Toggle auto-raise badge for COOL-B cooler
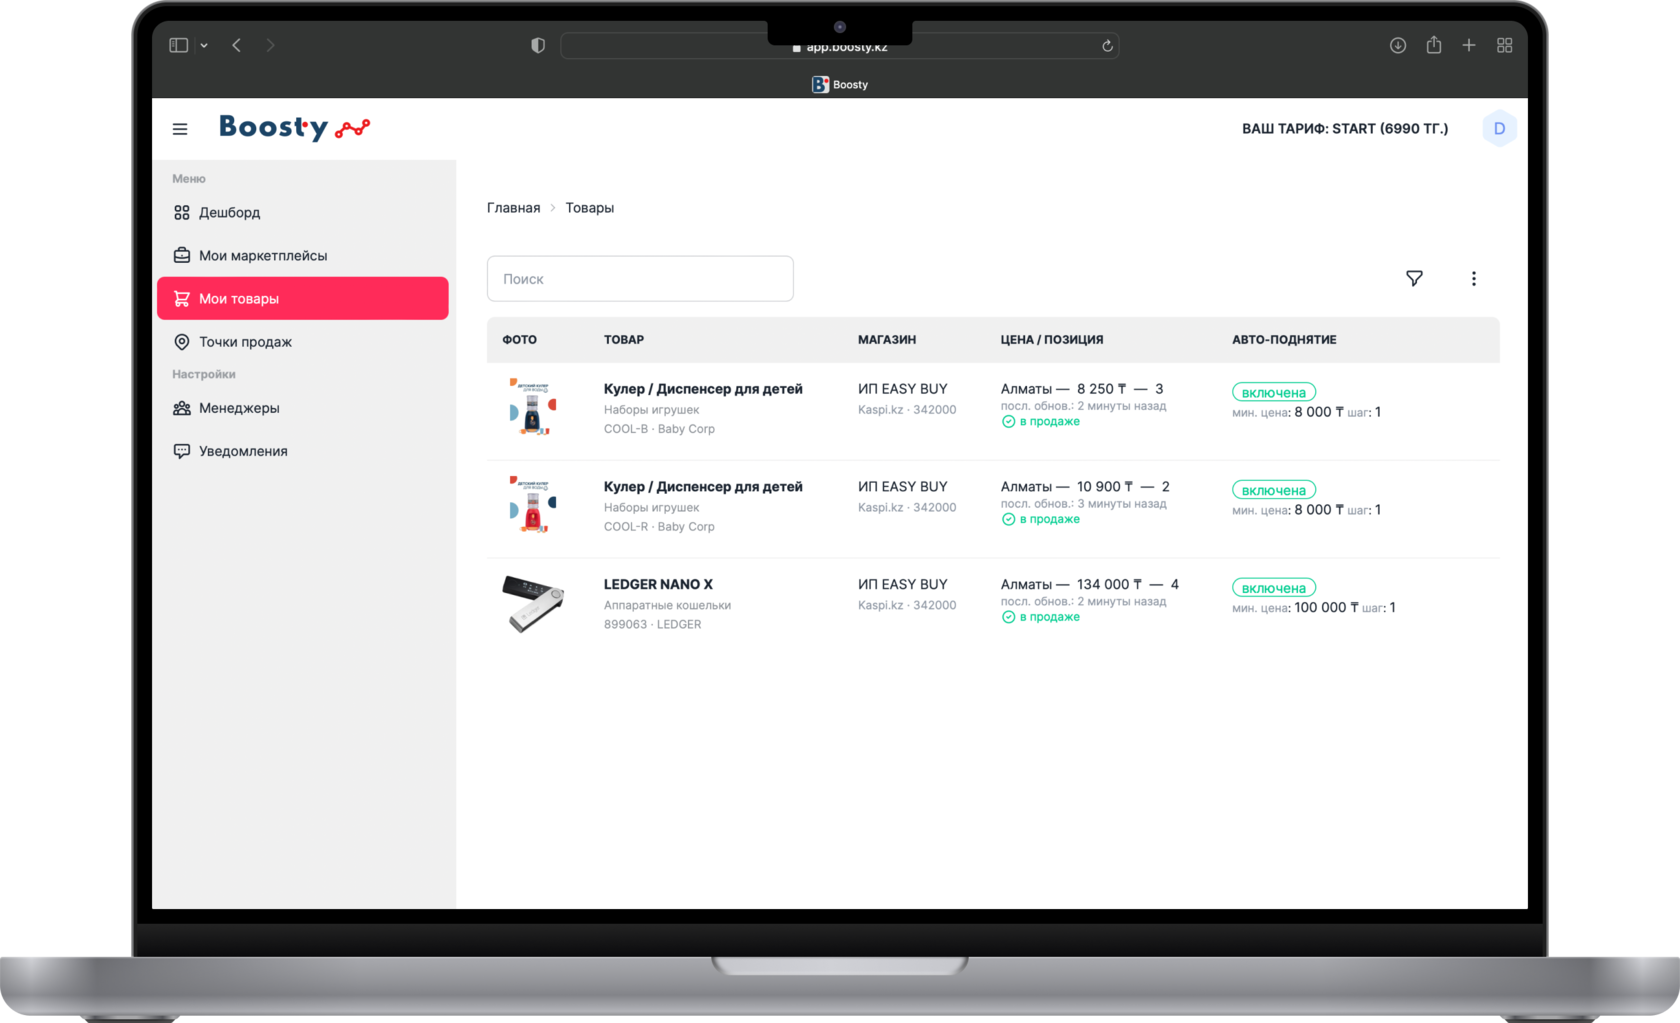The width and height of the screenshot is (1680, 1023). [1273, 392]
